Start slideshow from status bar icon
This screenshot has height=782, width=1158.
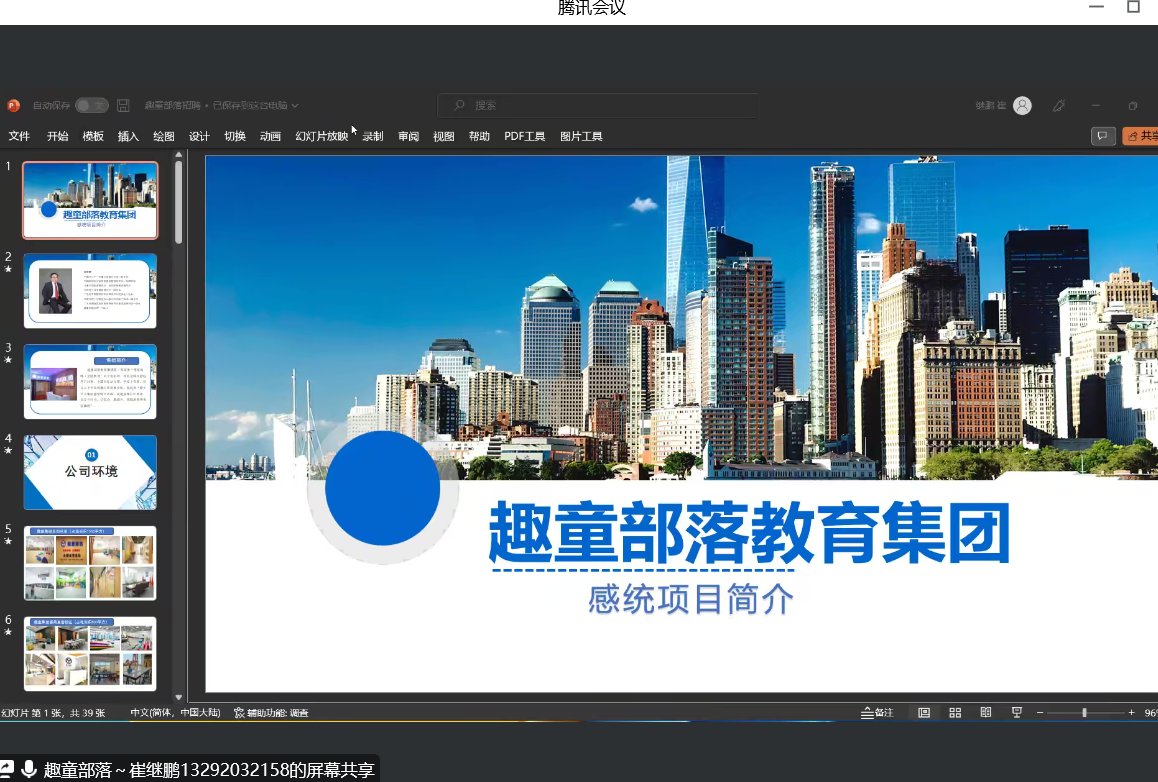point(1017,712)
